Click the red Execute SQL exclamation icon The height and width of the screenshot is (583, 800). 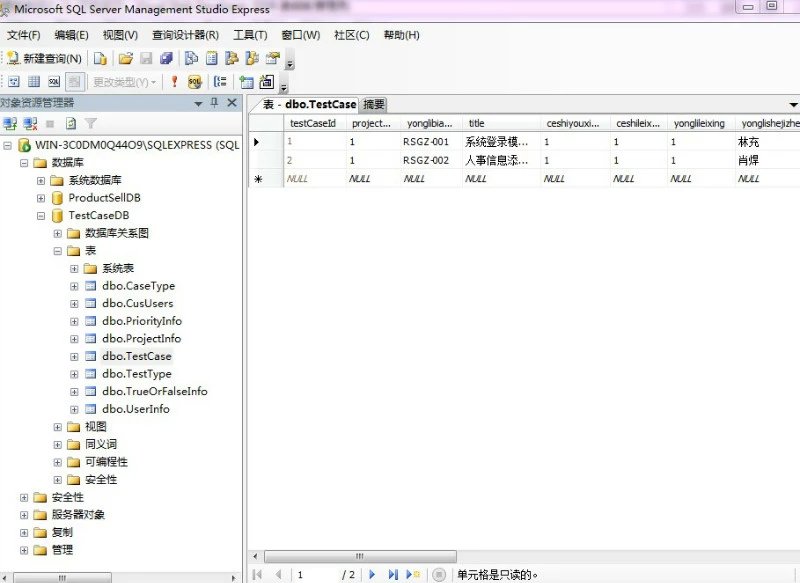point(174,82)
